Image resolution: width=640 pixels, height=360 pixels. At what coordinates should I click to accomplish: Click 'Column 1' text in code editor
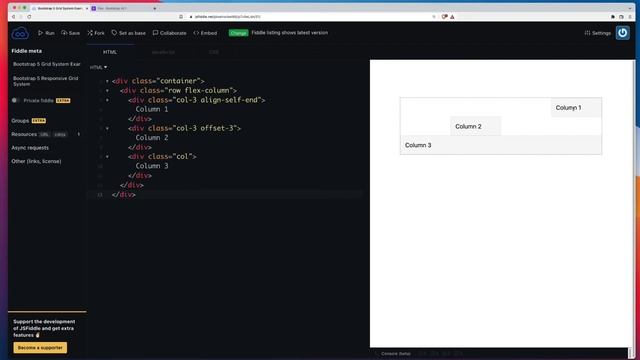152,109
